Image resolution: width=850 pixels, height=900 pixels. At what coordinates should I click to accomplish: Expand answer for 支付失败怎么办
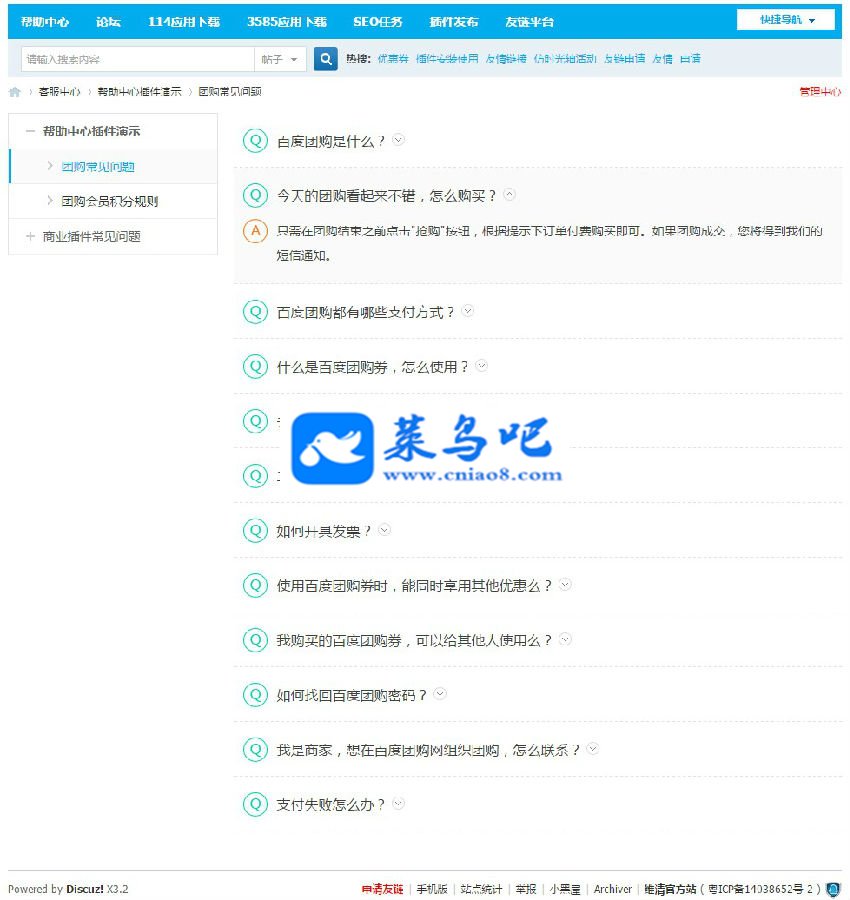398,803
